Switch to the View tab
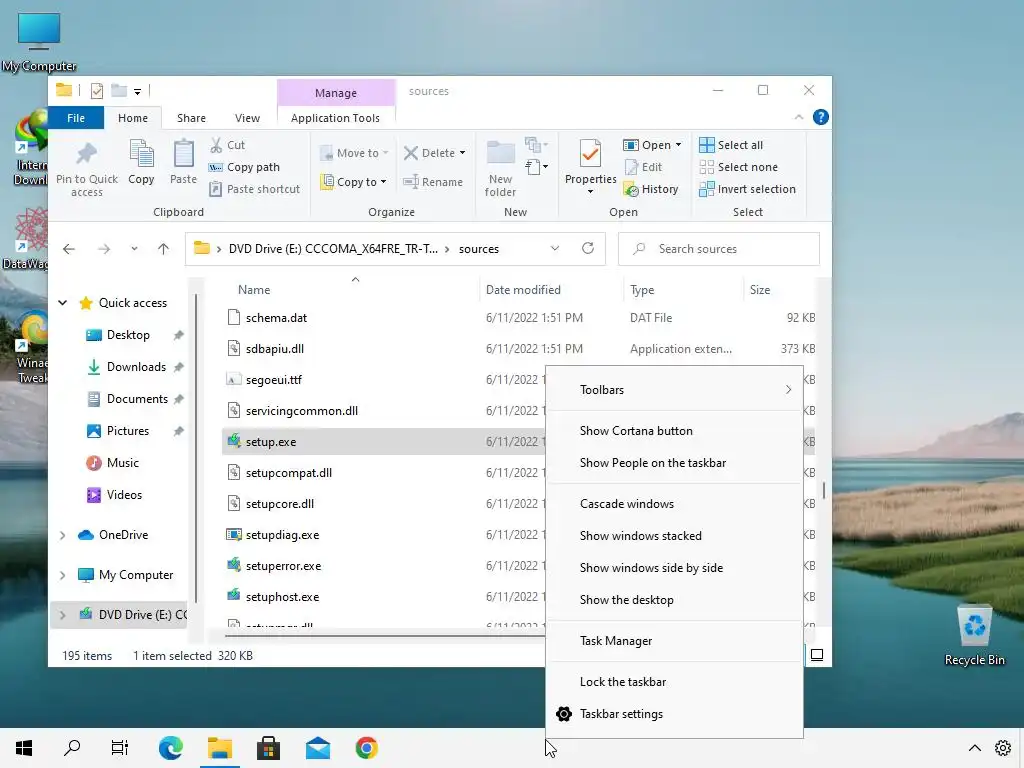The image size is (1024, 768). 248,118
